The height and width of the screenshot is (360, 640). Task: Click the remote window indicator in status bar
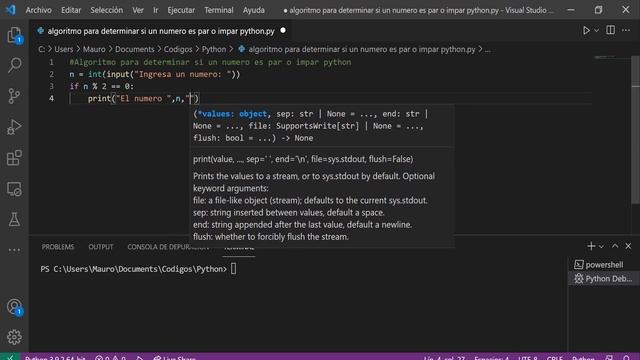pos(10,357)
